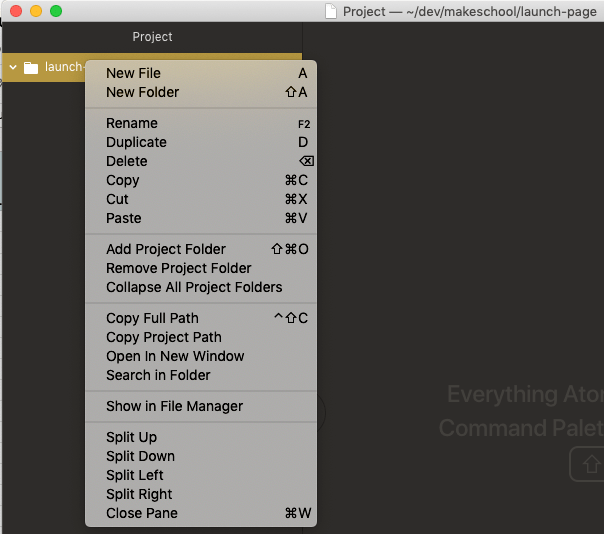604x534 pixels.
Task: Select Collapse All Project Folders
Action: [194, 287]
